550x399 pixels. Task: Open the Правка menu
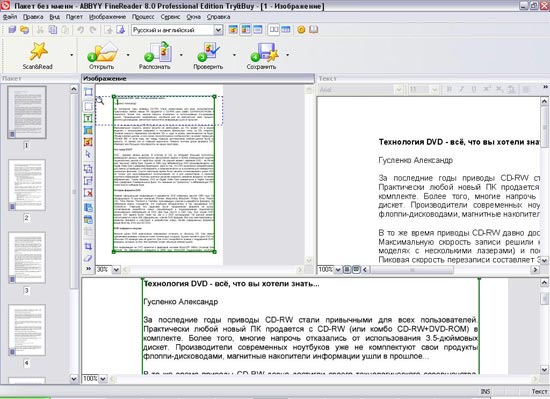pyautogui.click(x=33, y=17)
